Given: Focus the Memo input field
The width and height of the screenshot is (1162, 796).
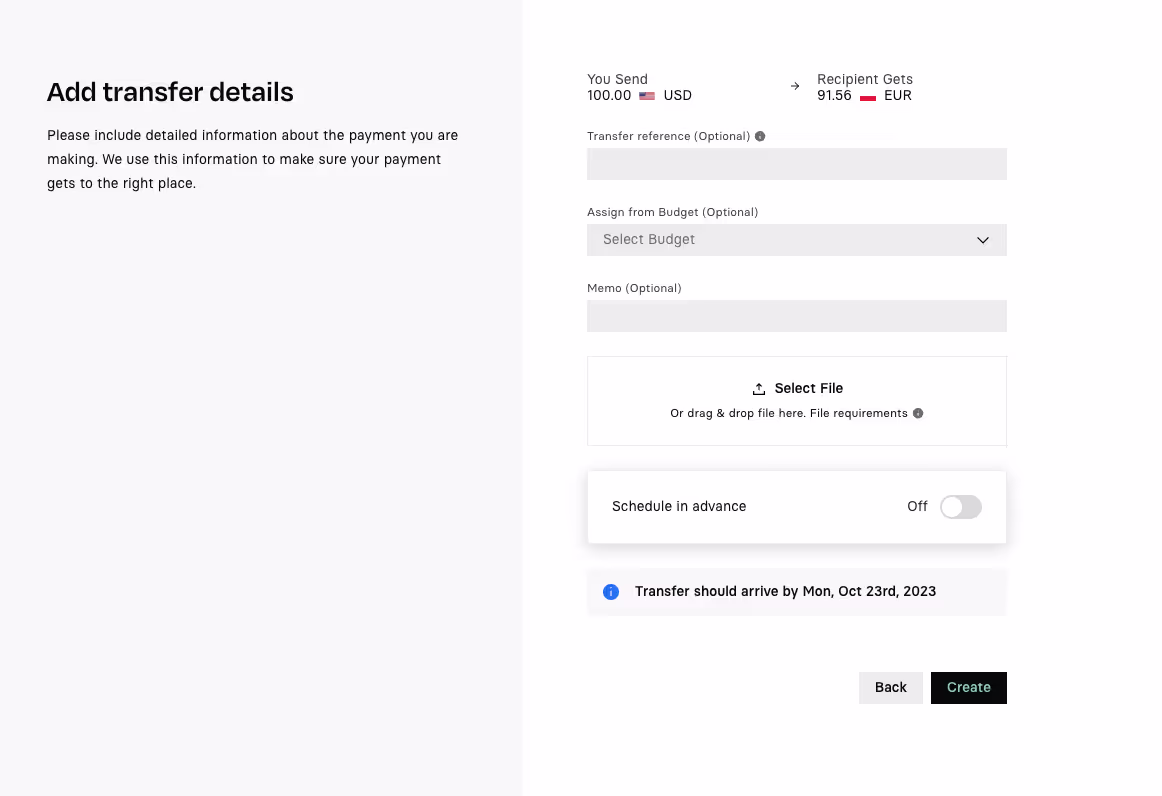Looking at the screenshot, I should coord(797,316).
